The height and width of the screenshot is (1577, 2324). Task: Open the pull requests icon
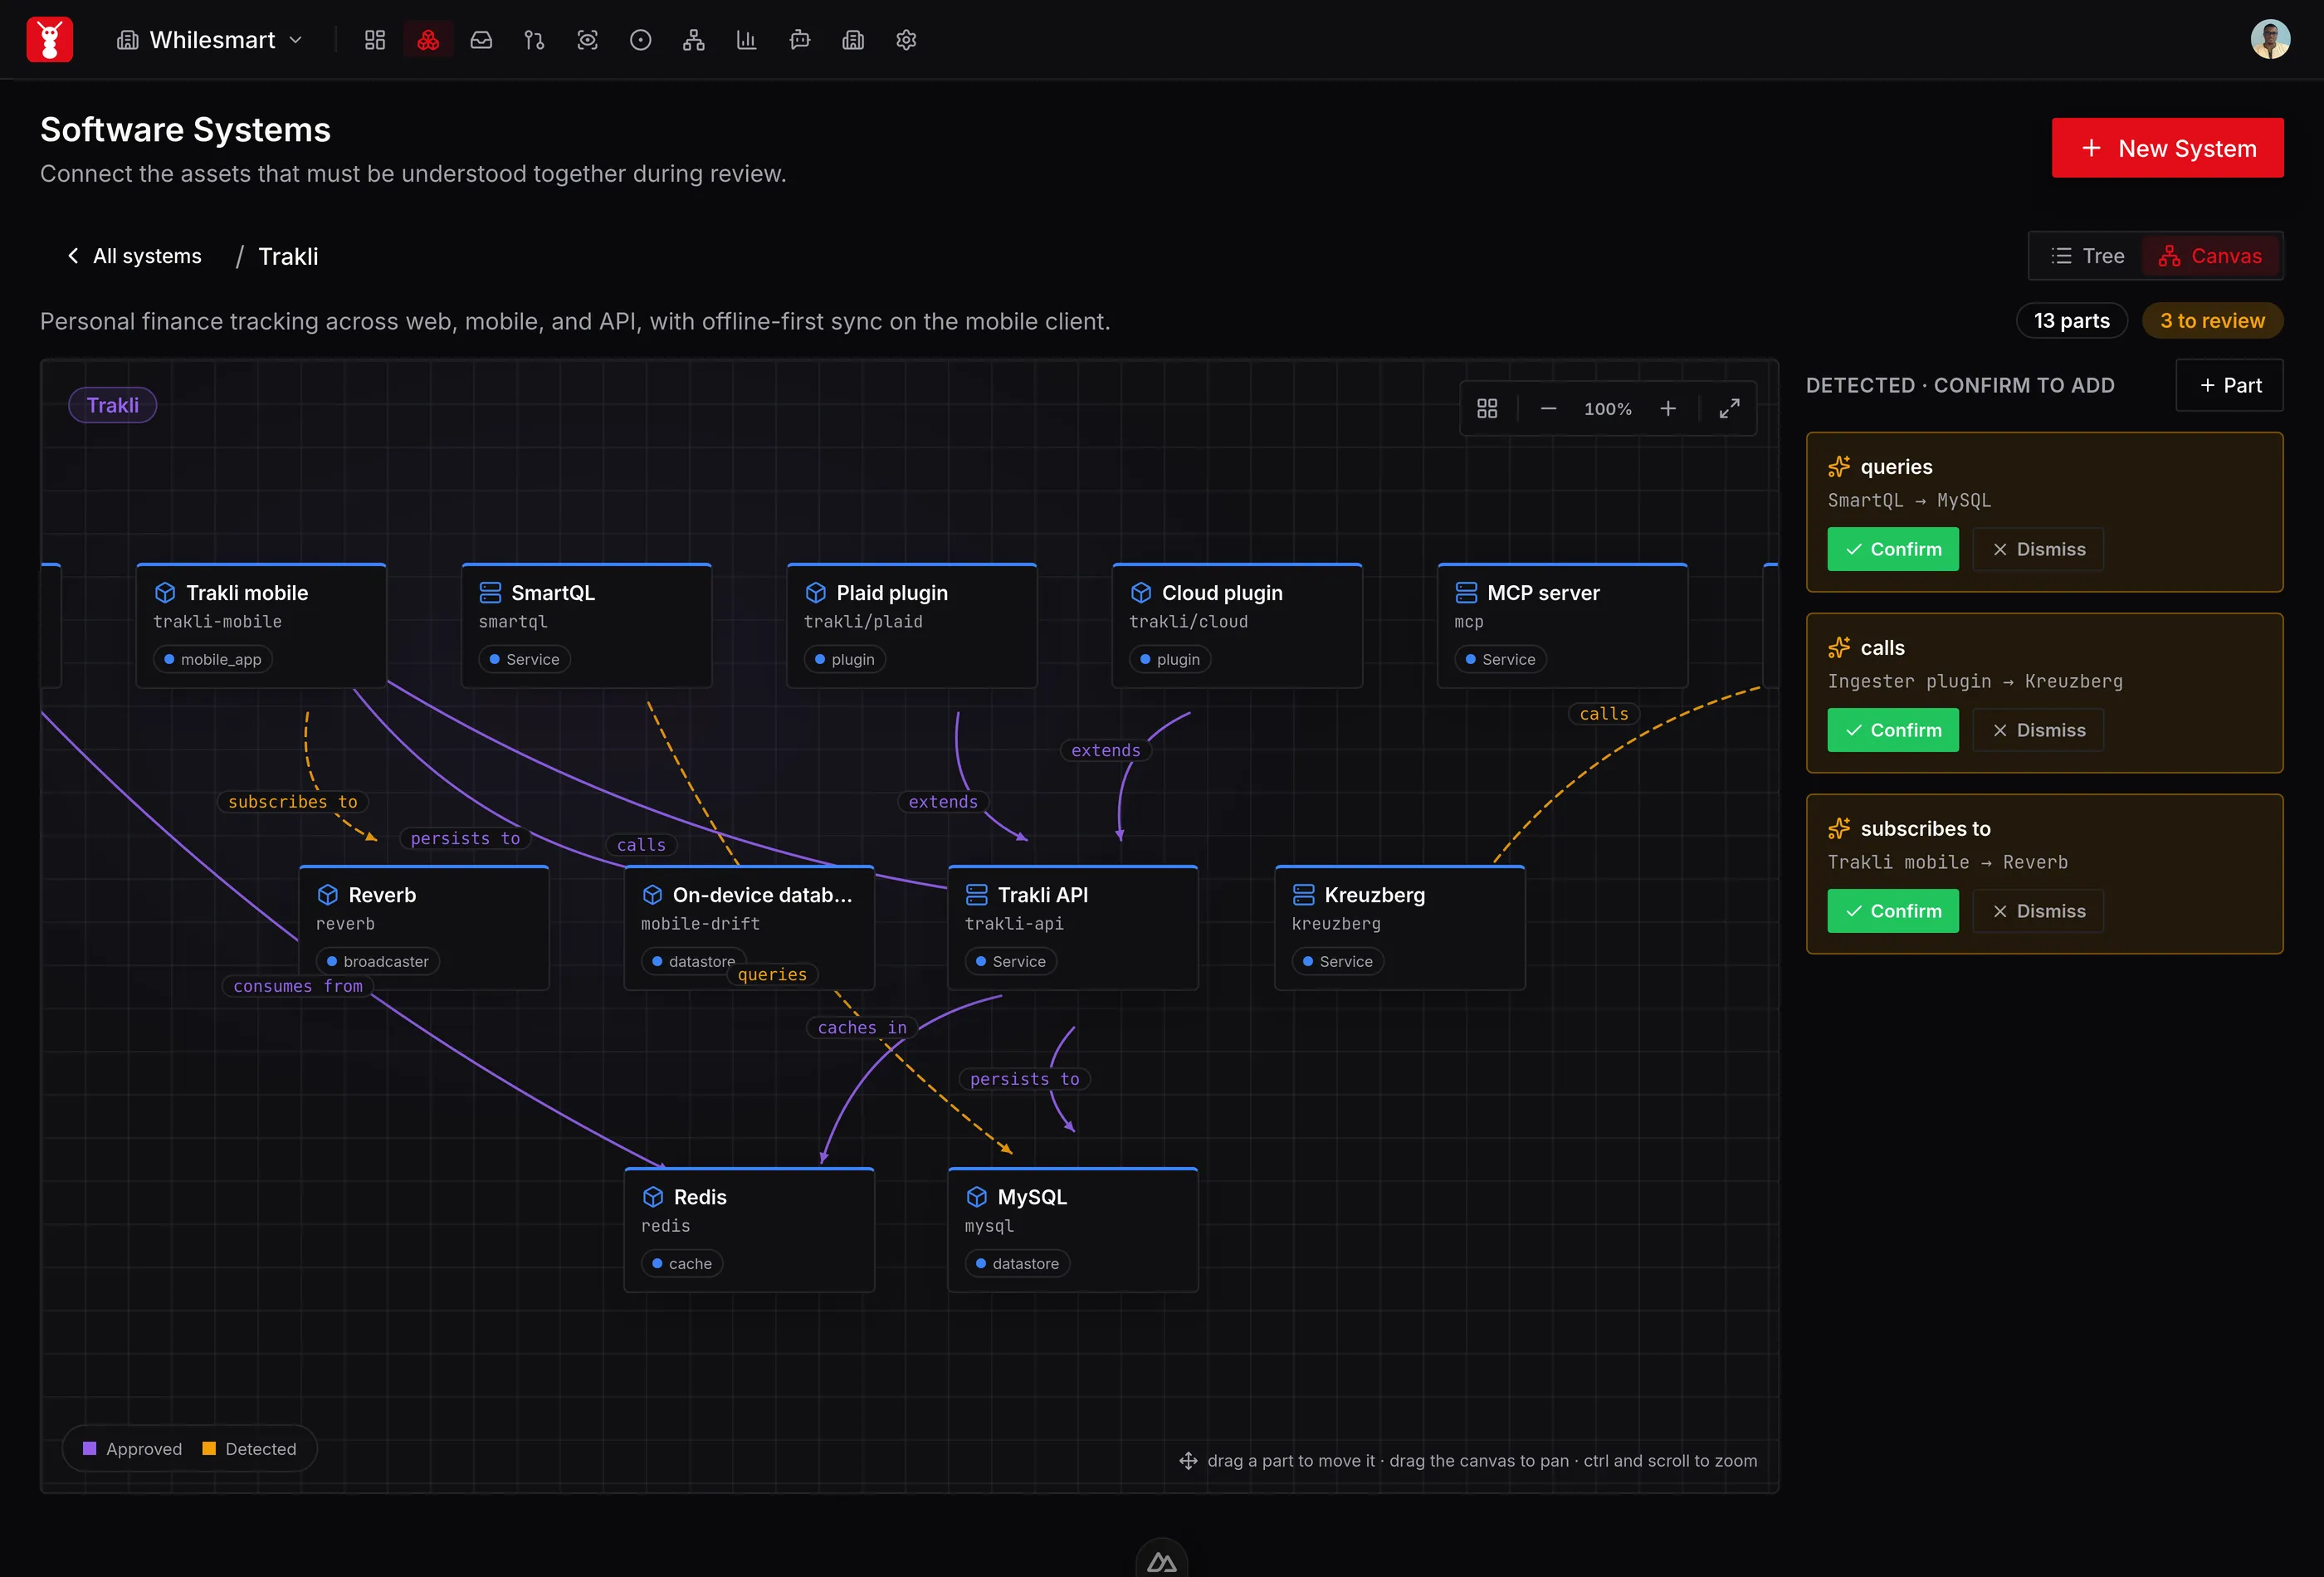pos(534,40)
